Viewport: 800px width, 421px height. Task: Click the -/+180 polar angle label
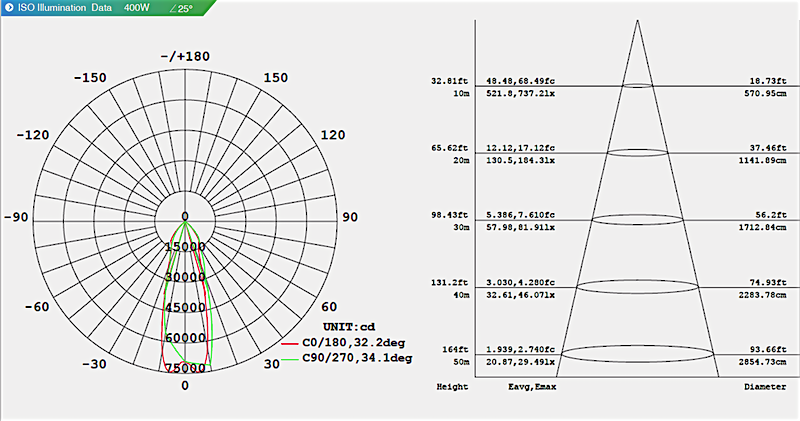click(185, 56)
